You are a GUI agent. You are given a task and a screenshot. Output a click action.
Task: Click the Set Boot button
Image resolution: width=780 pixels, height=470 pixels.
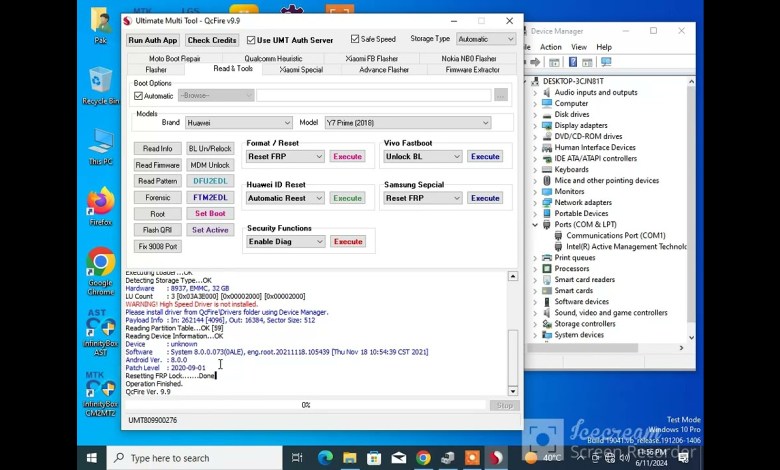tap(210, 213)
